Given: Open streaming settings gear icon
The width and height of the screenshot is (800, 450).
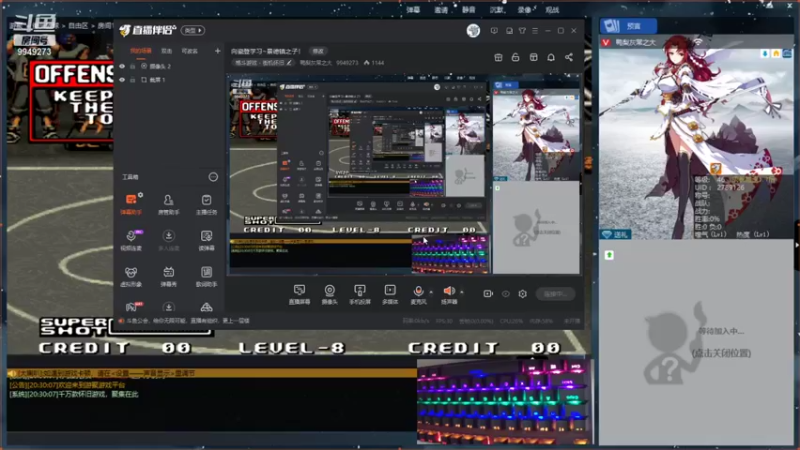Looking at the screenshot, I should (x=522, y=293).
